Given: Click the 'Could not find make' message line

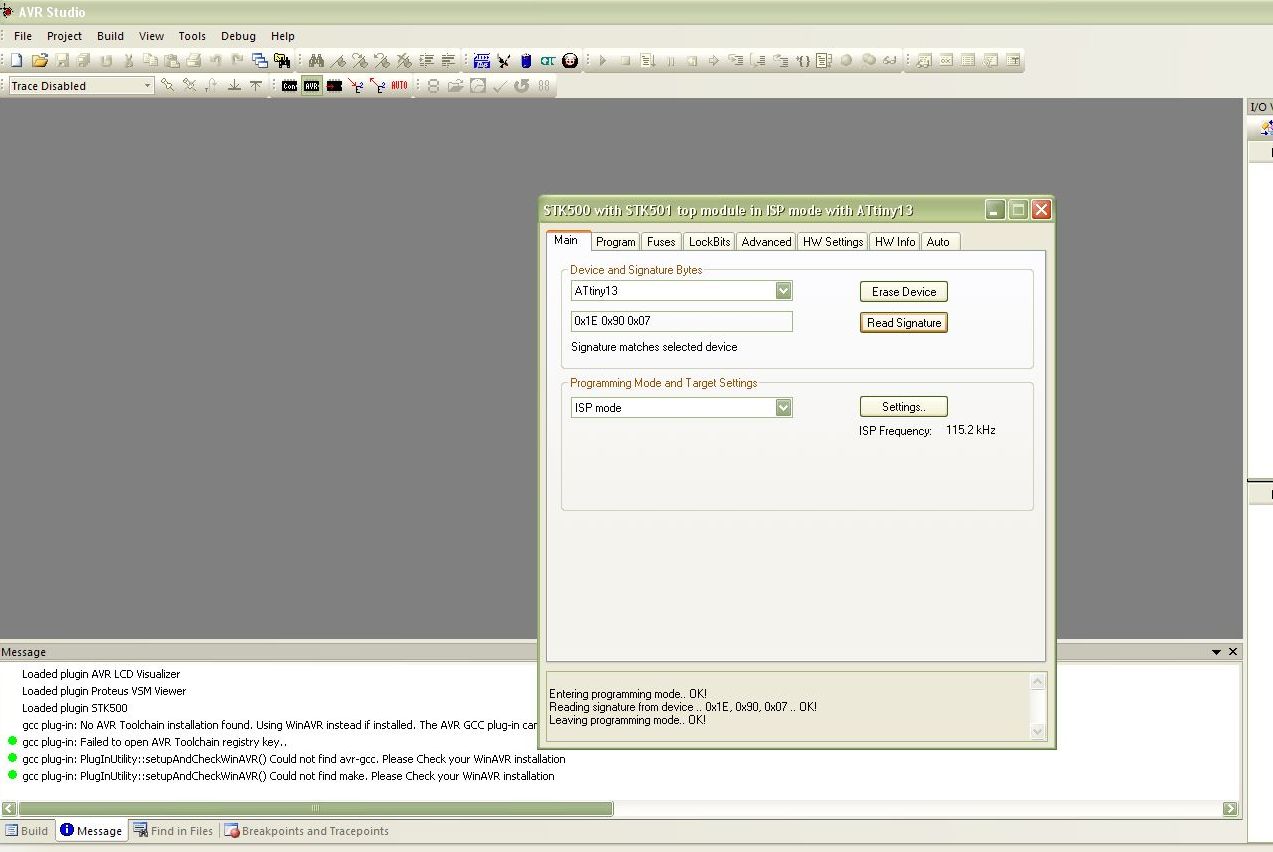Looking at the screenshot, I should (288, 776).
